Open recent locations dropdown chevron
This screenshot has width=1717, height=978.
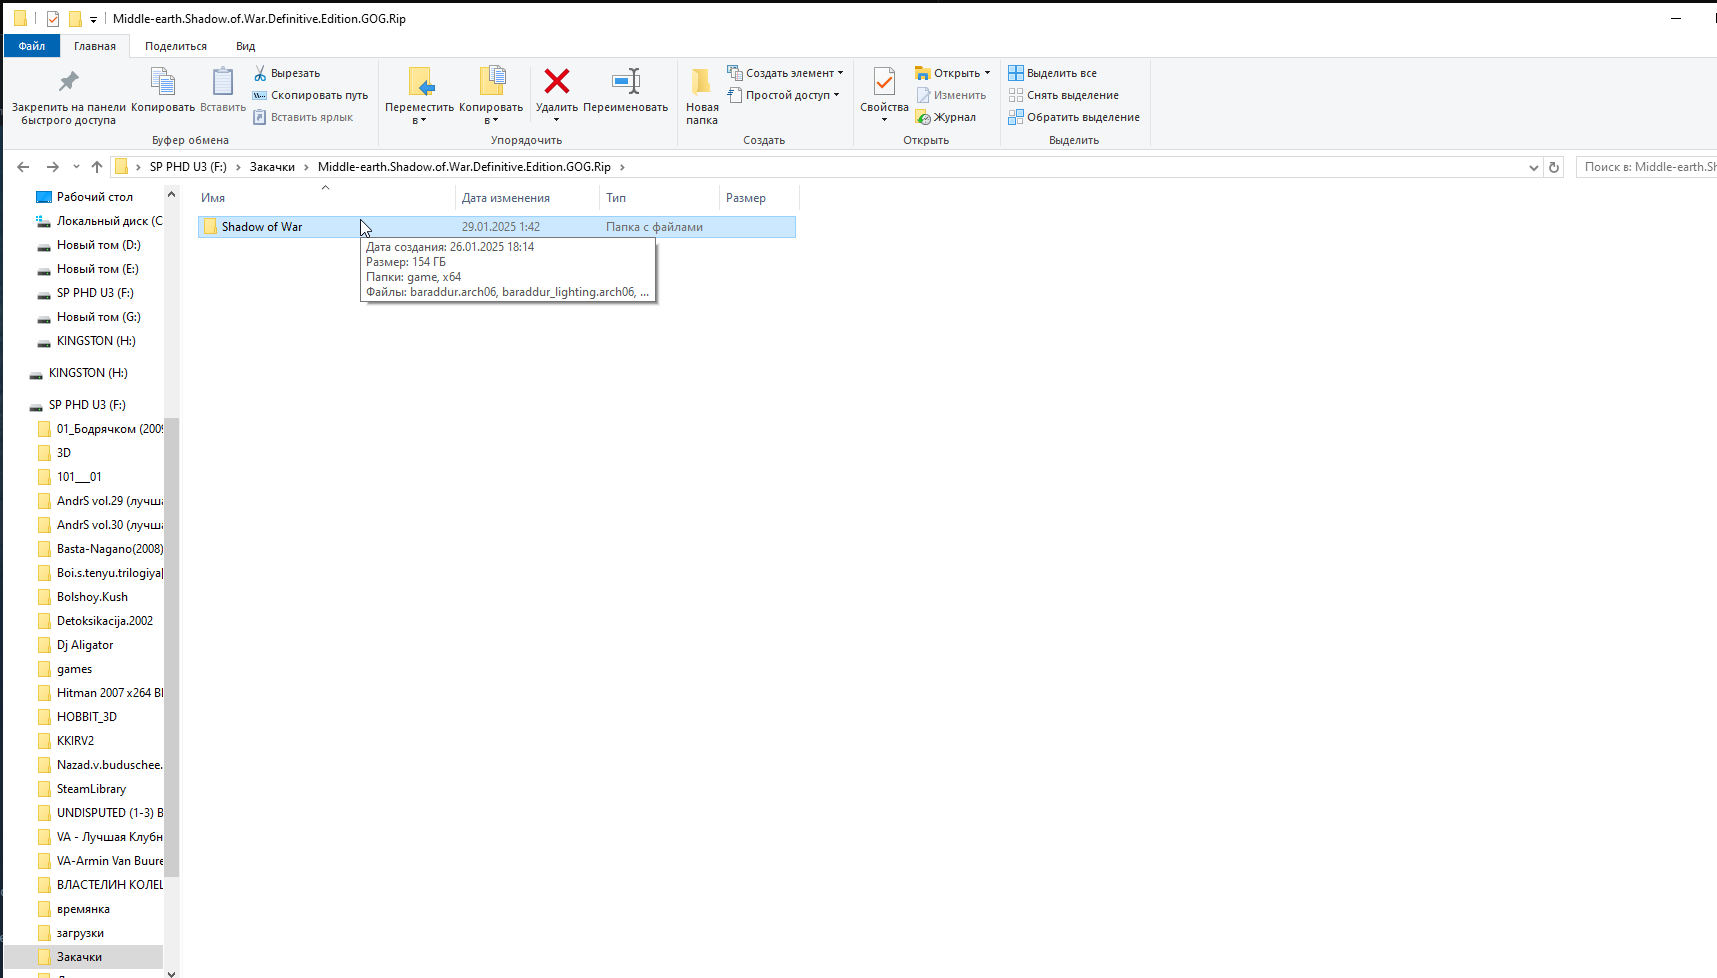[76, 167]
